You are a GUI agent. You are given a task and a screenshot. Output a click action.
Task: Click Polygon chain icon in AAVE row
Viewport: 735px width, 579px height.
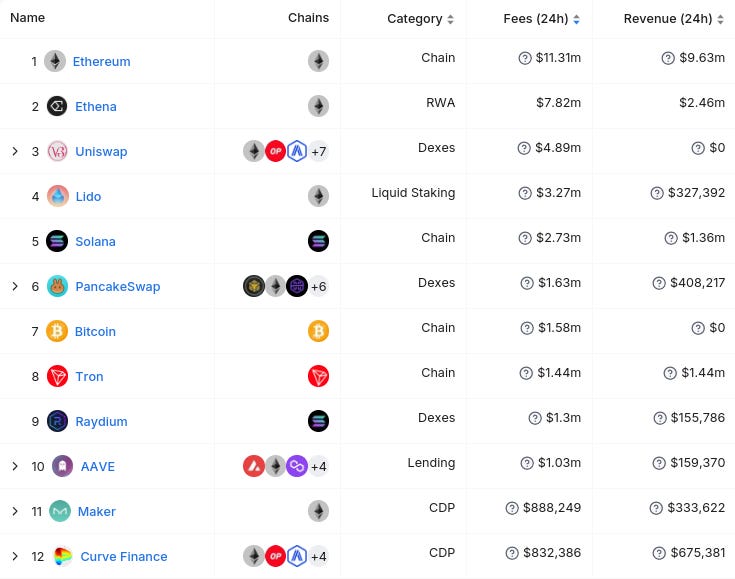click(297, 466)
